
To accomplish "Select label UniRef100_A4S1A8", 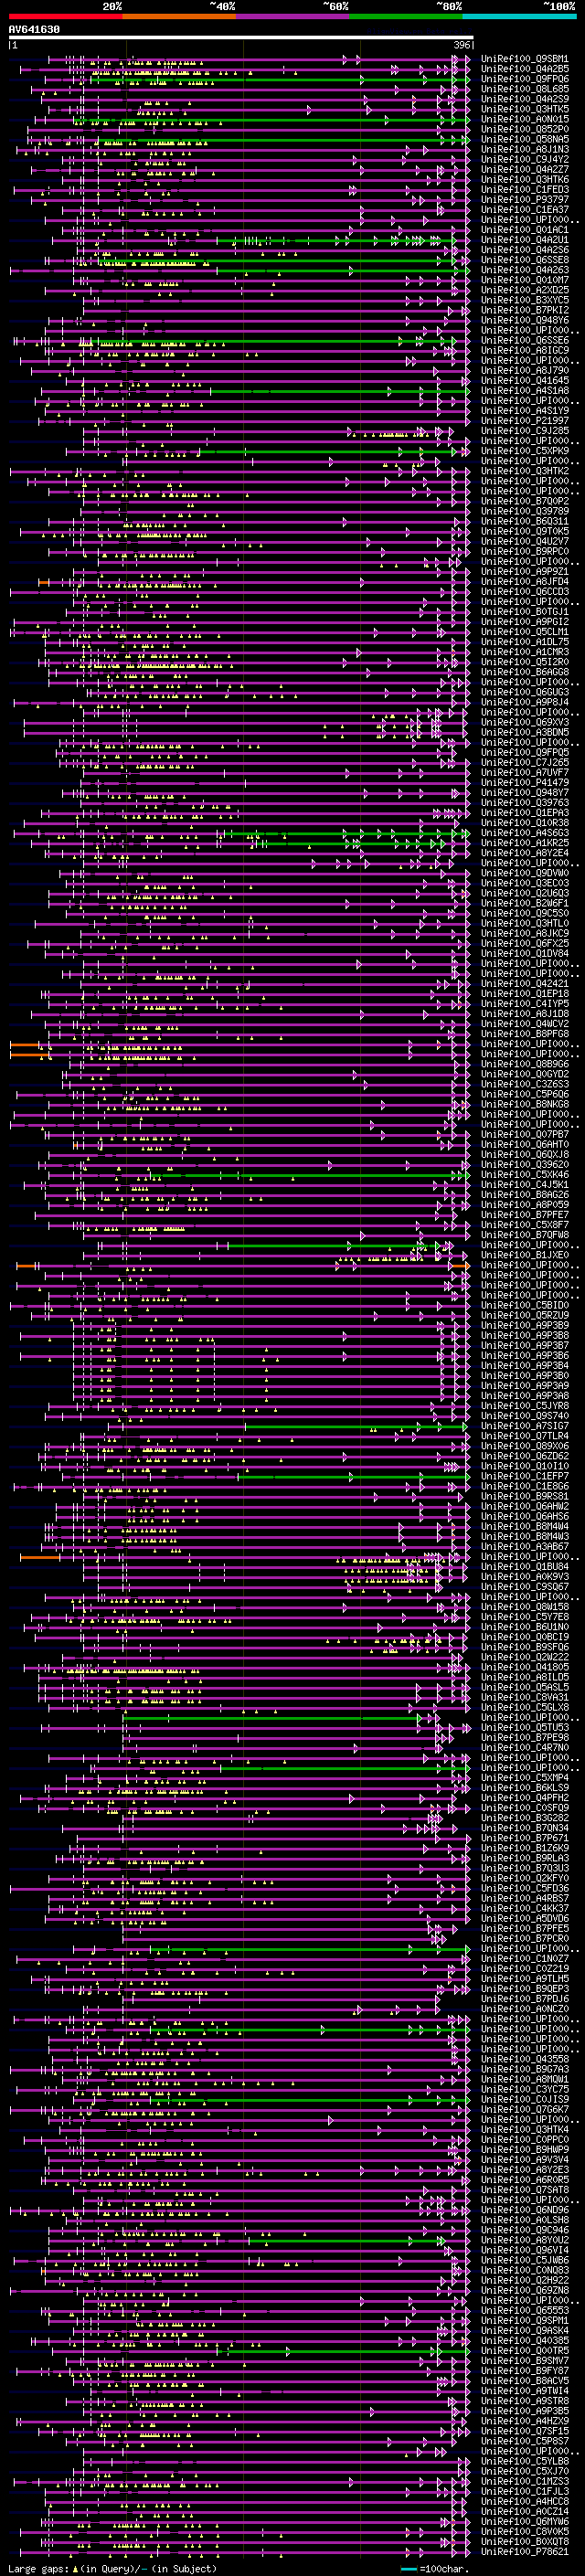I will pos(525,390).
